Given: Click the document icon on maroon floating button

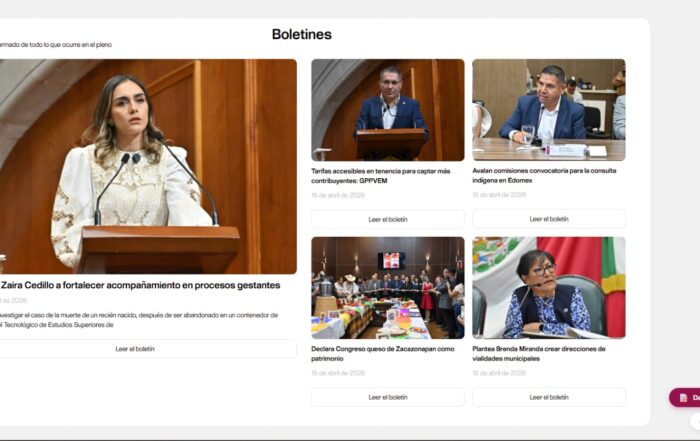Looking at the screenshot, I should [684, 397].
